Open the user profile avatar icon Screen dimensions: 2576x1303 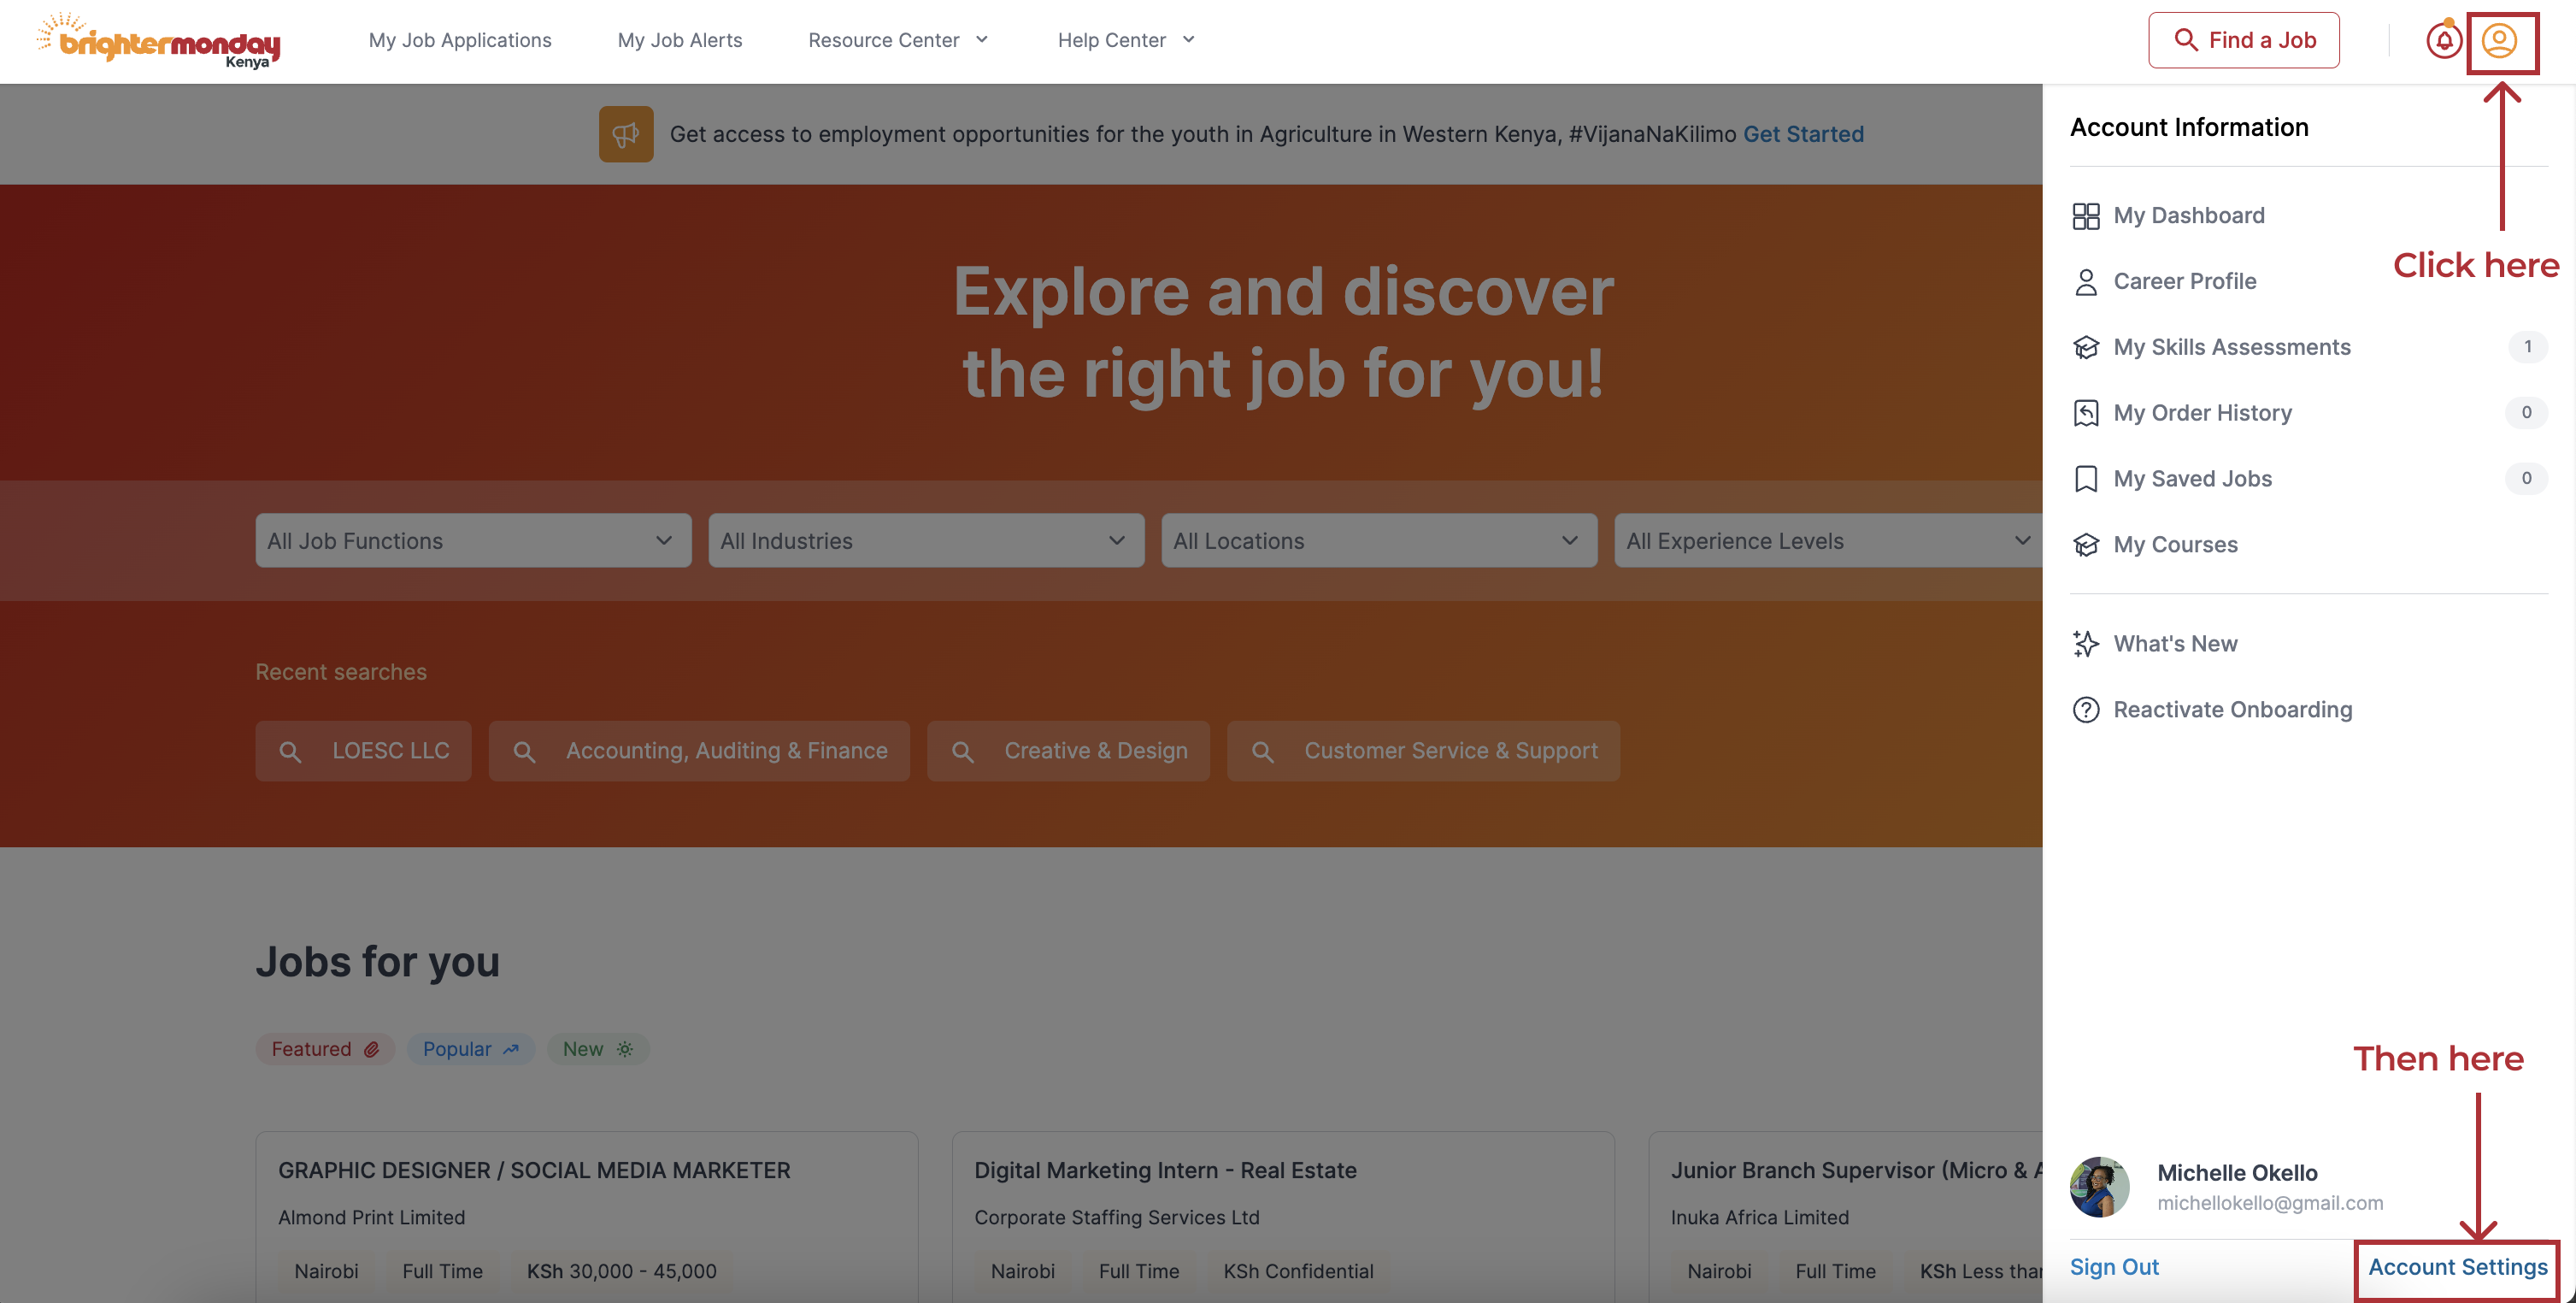(x=2499, y=41)
